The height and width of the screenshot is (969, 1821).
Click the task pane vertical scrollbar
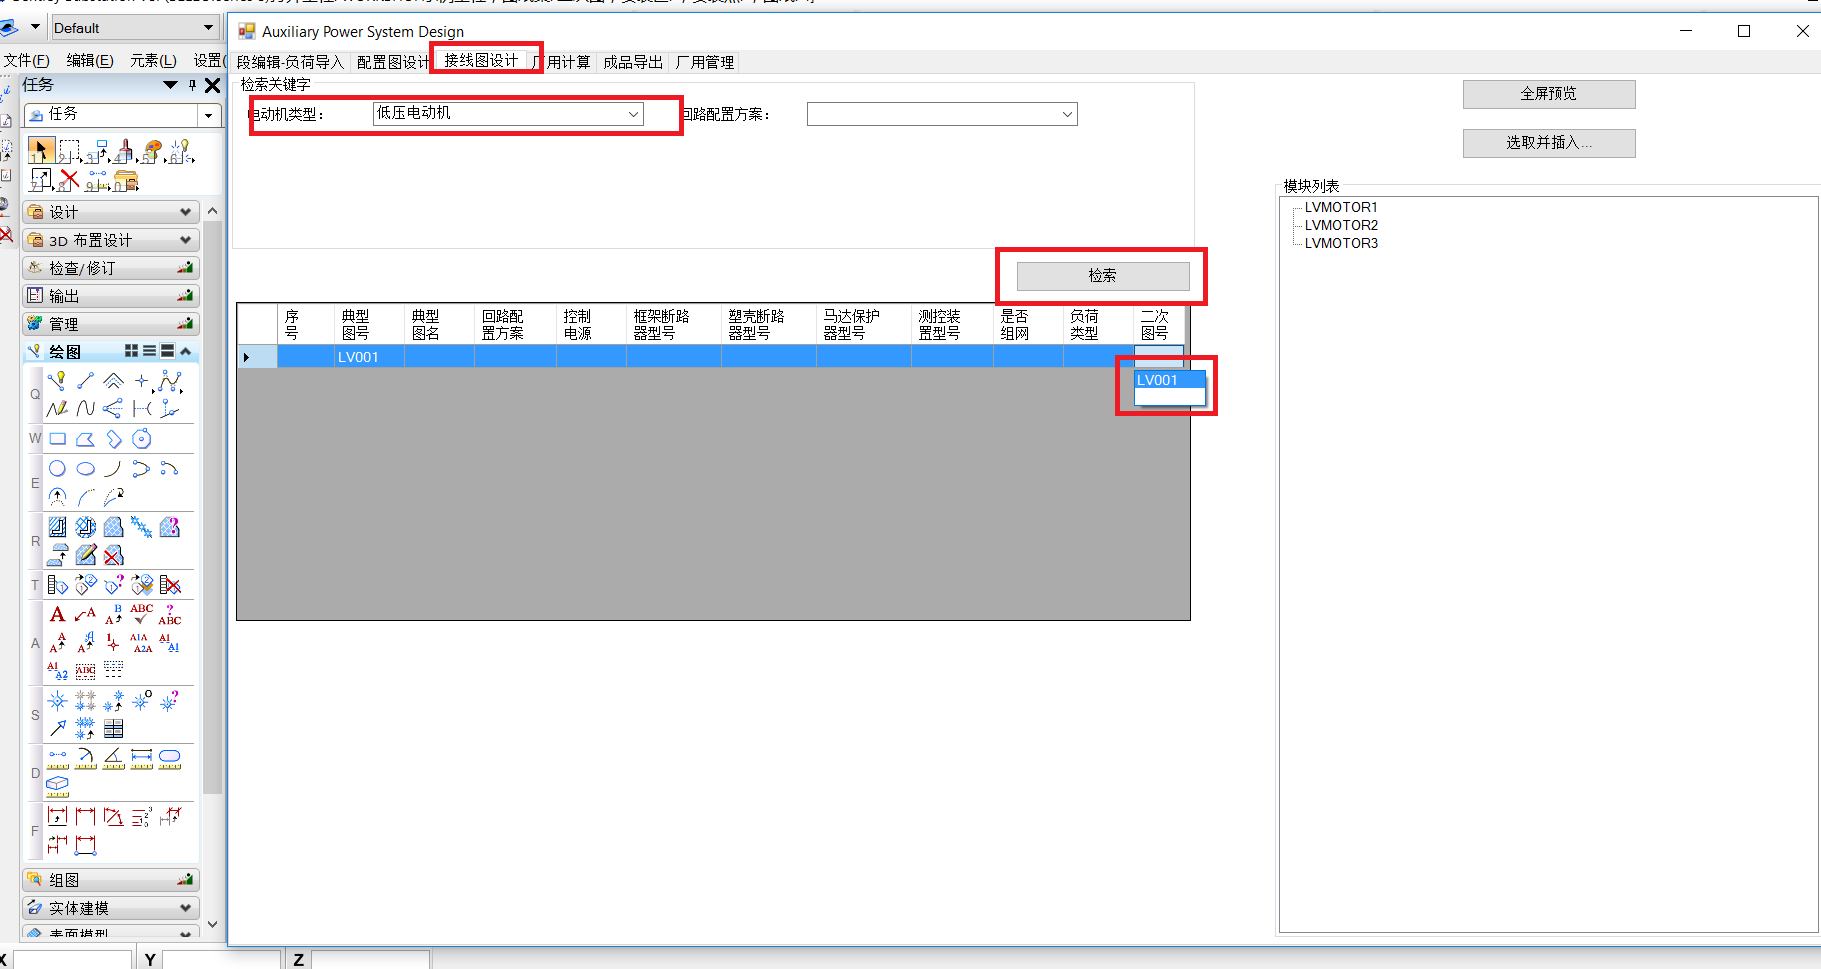click(212, 568)
